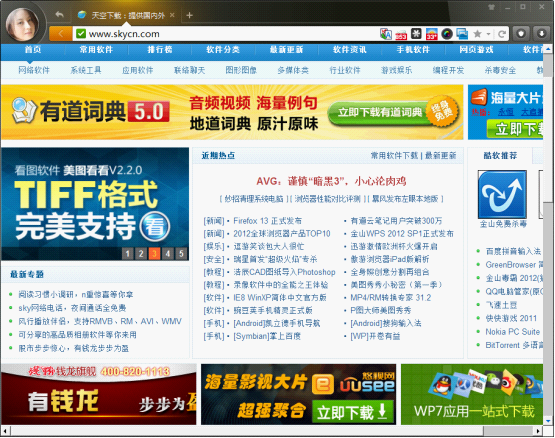555x438 pixels.
Task: Click the black asterisk extension icon
Action: (416, 34)
